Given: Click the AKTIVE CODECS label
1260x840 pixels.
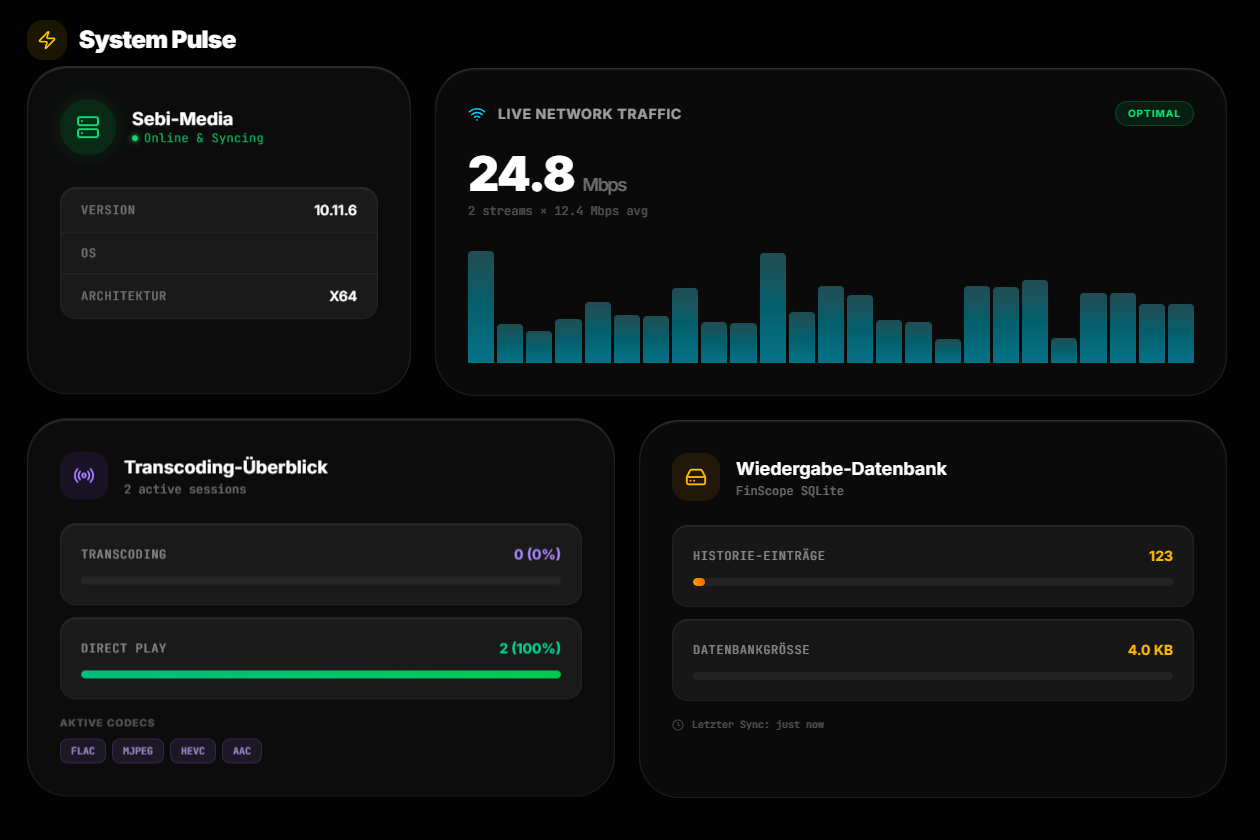Looking at the screenshot, I should pos(107,723).
